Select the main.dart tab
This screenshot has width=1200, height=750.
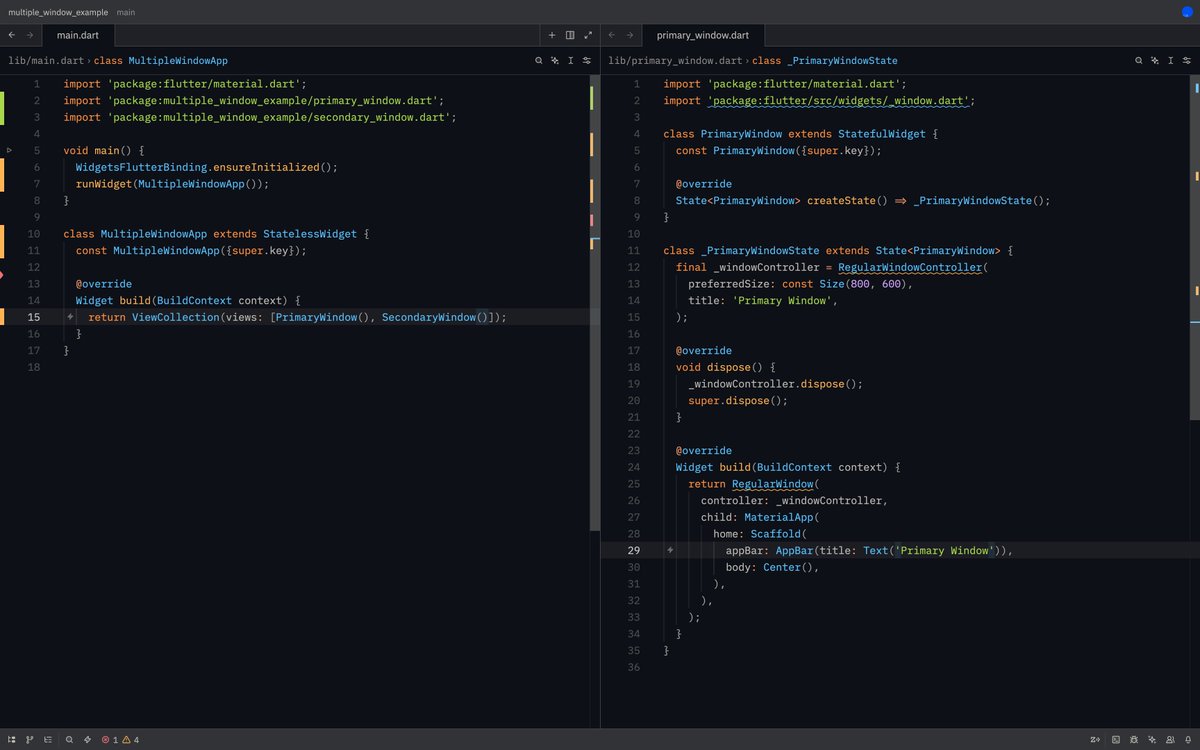(x=79, y=35)
